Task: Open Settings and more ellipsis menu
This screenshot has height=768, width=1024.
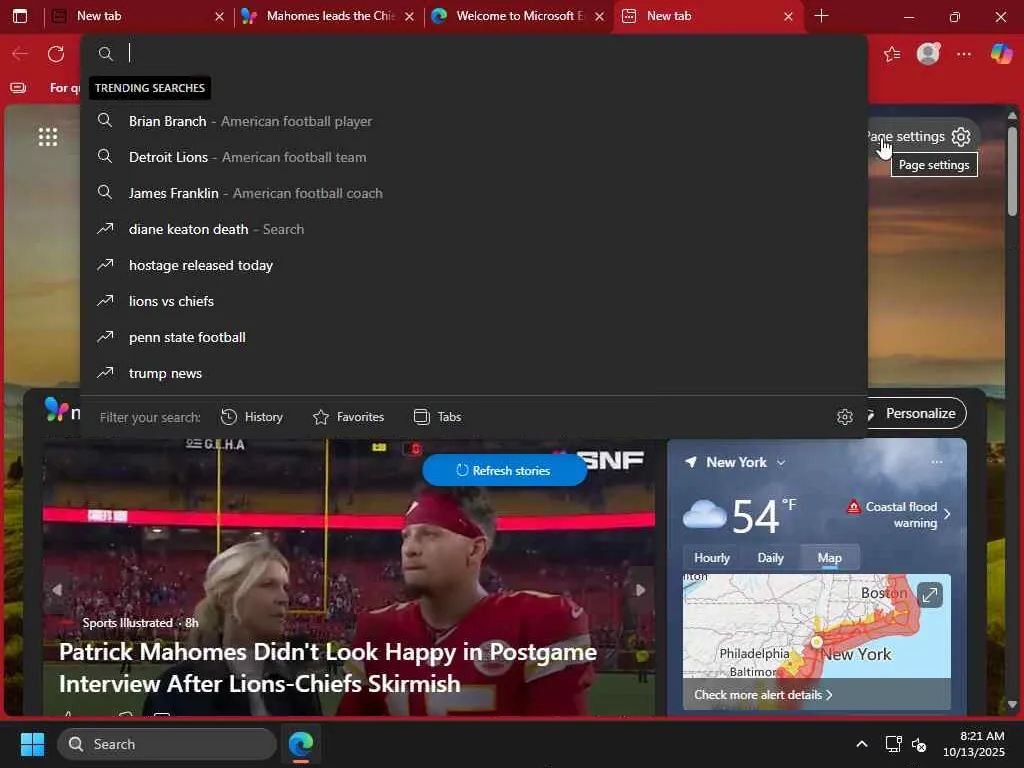Action: (964, 54)
